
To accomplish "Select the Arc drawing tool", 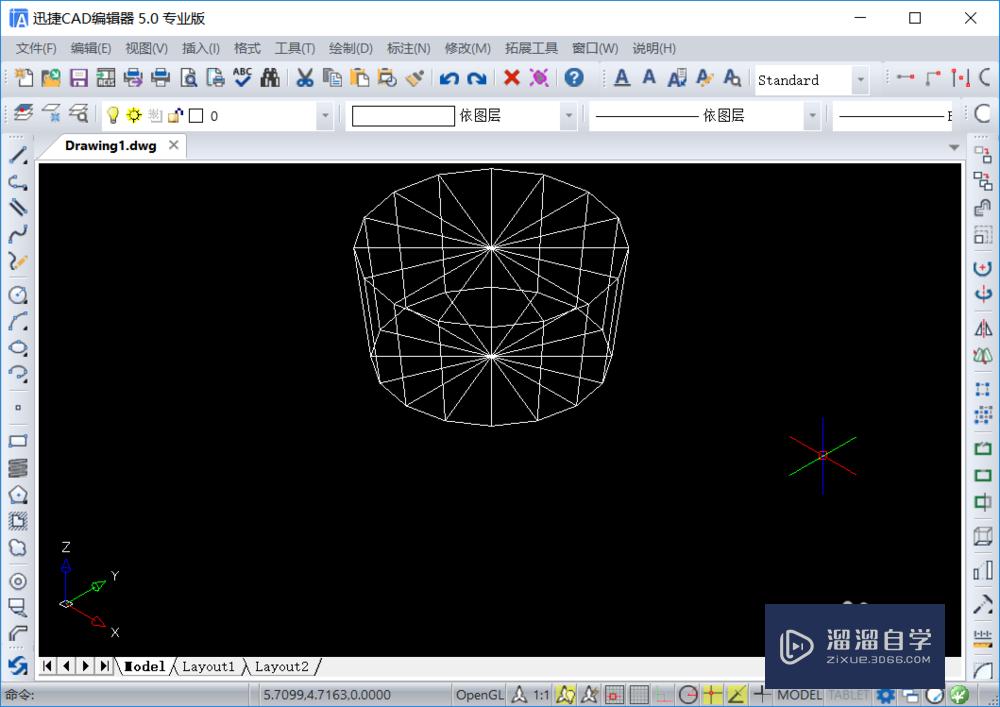I will tap(17, 322).
